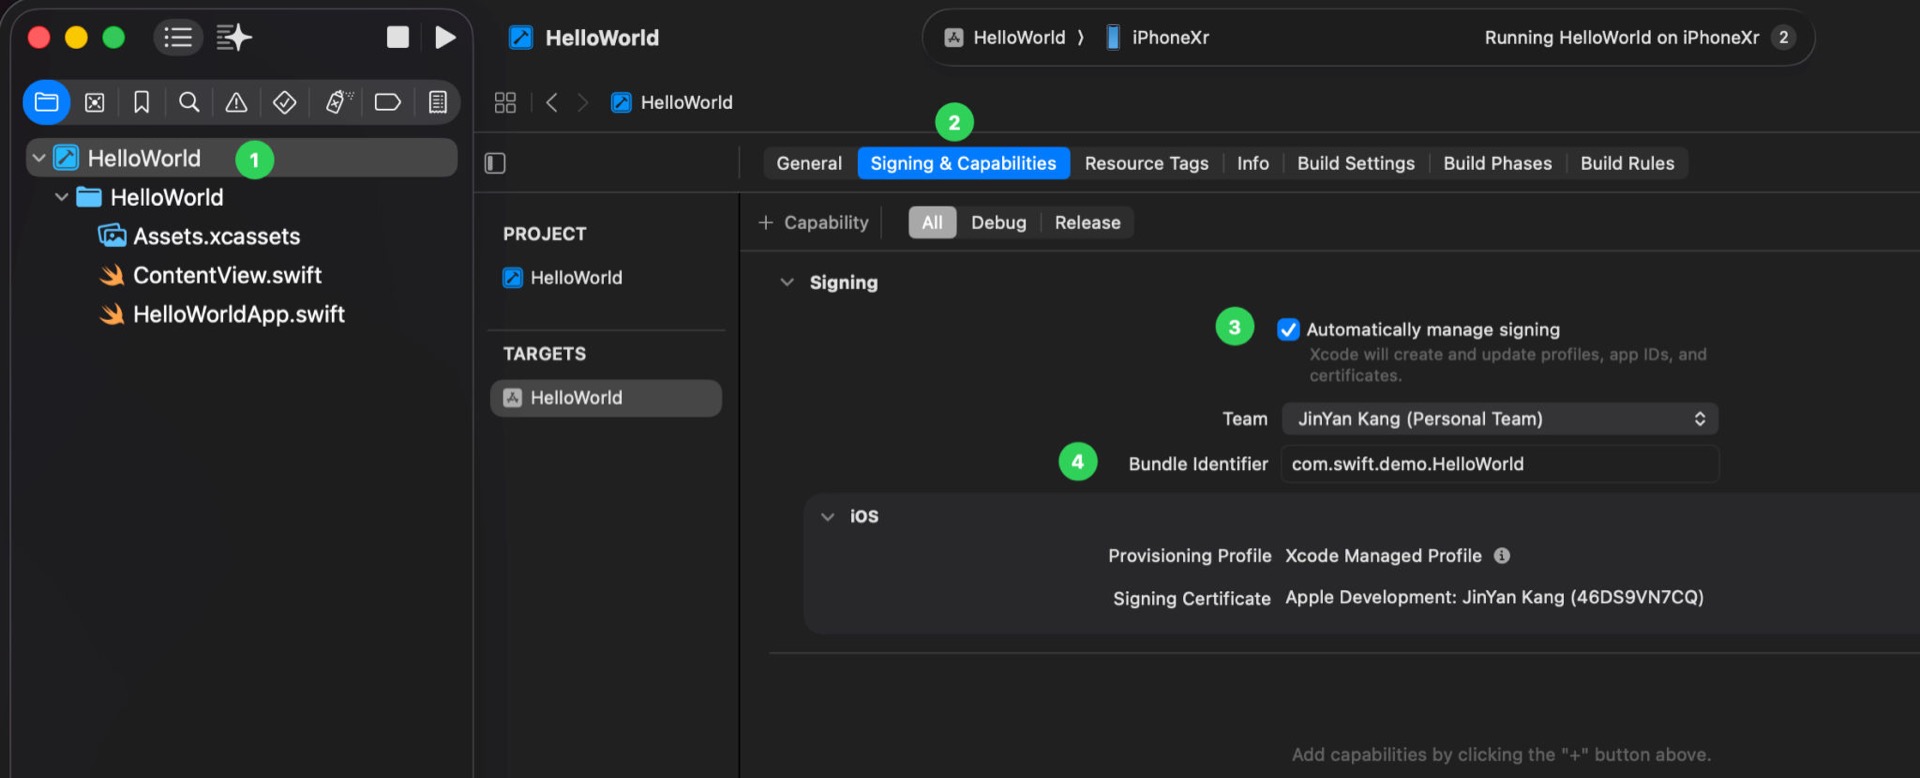Collapse the HelloWorld folder group
The image size is (1920, 778).
pos(61,197)
